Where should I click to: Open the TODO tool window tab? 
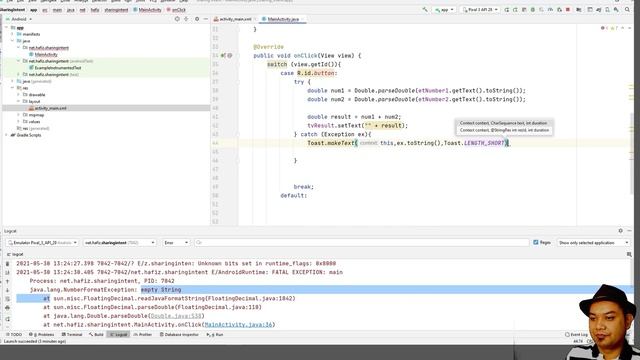[14, 334]
